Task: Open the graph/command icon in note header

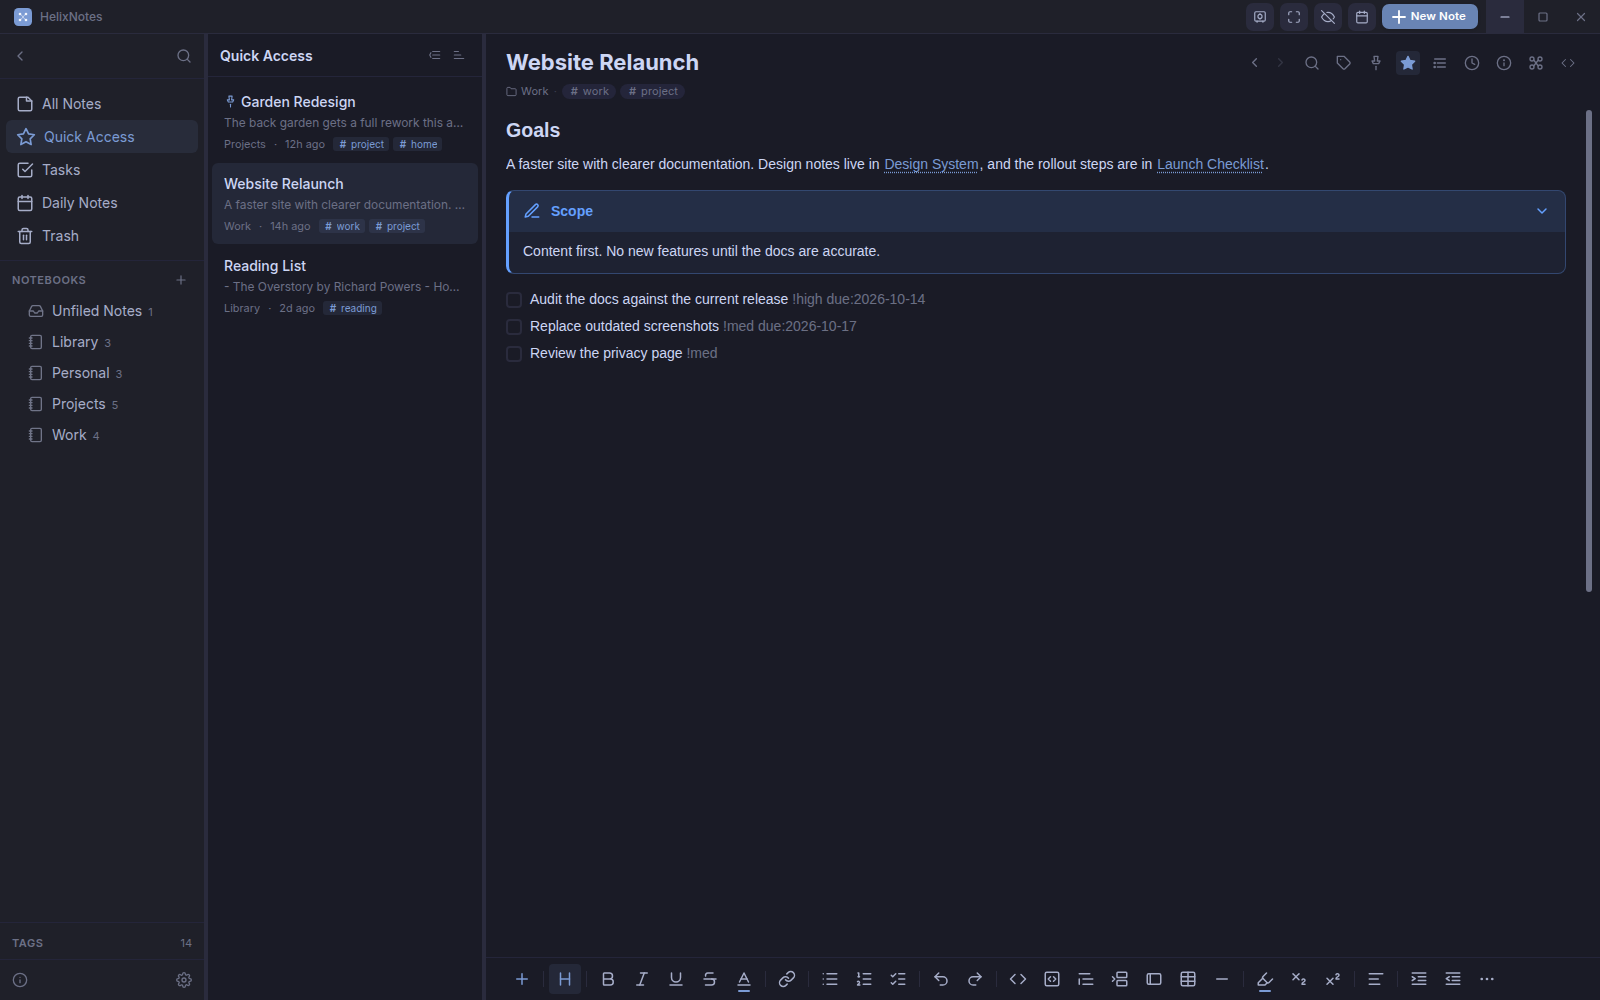Action: [1536, 63]
